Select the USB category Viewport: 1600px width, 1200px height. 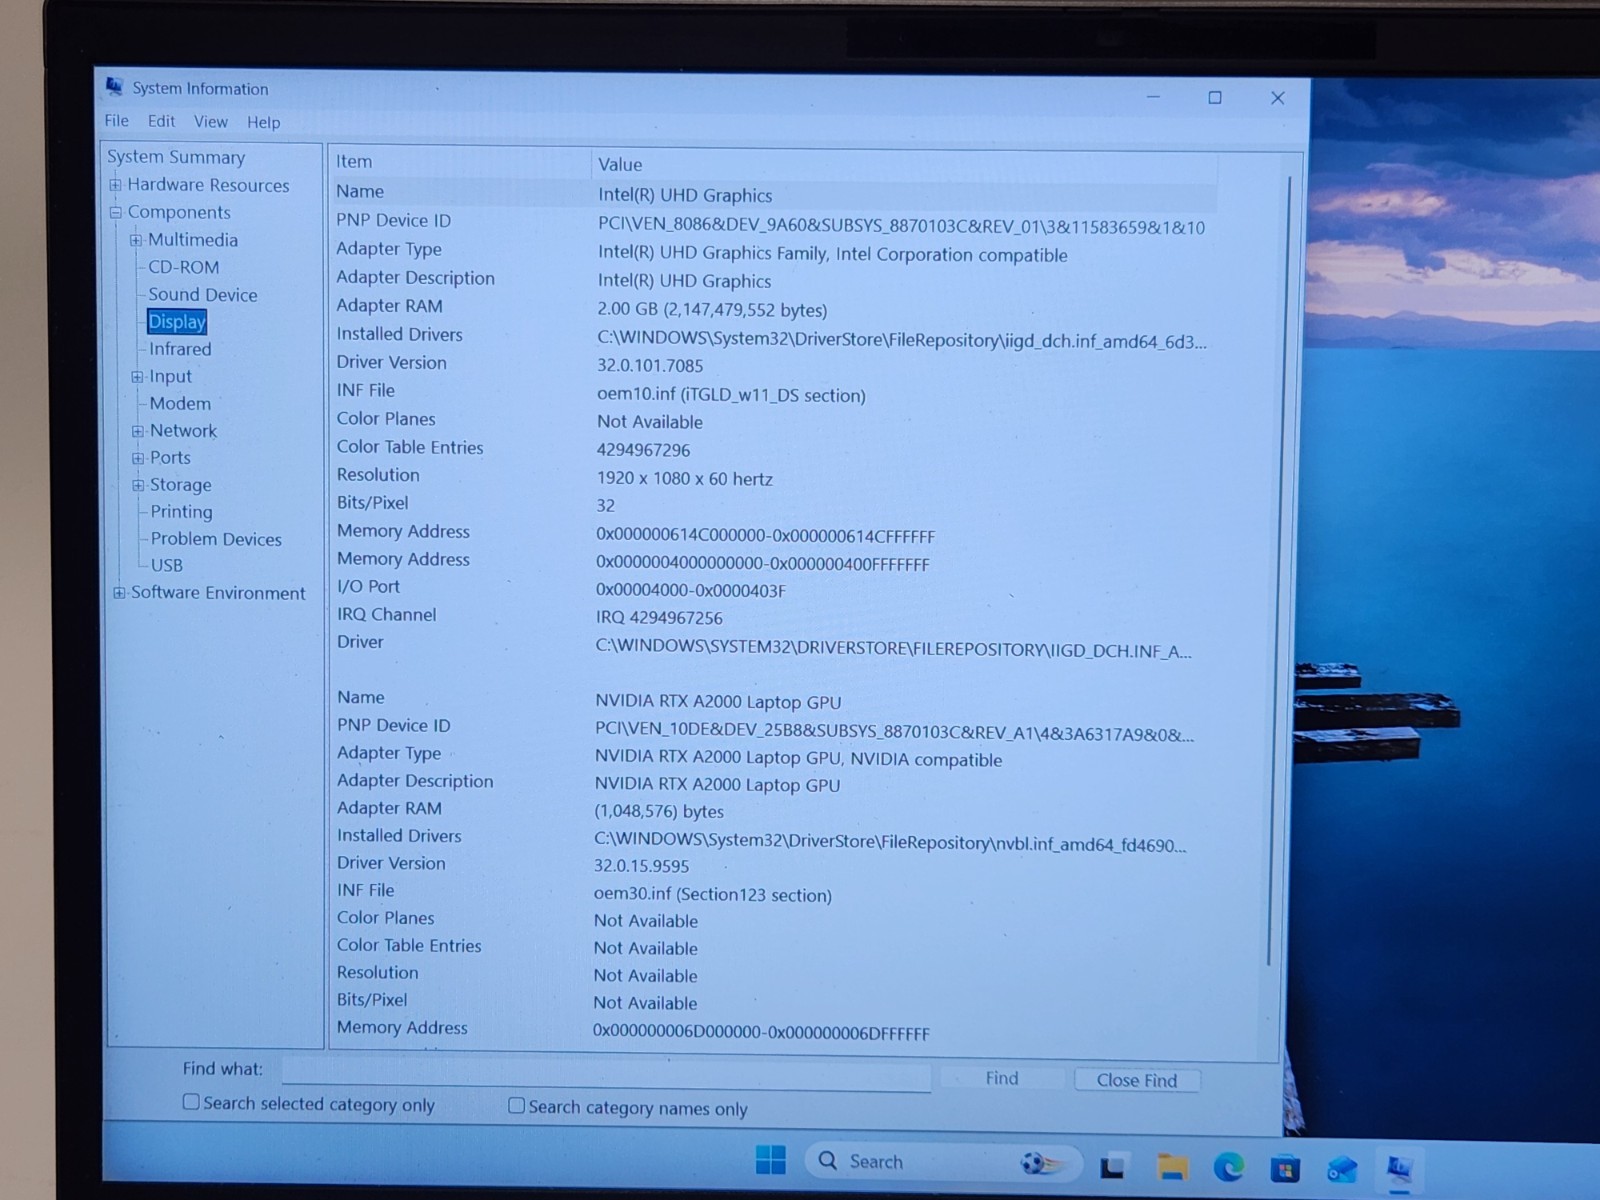pos(167,566)
